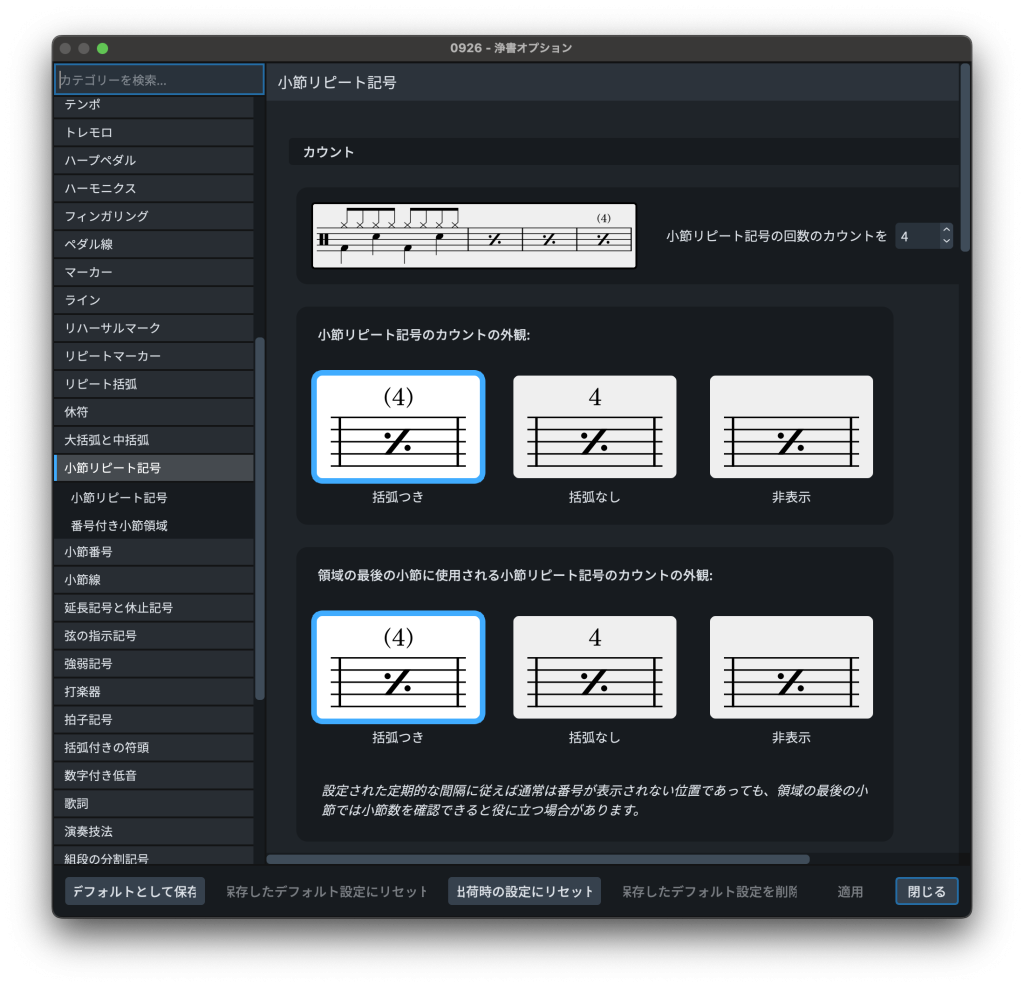Viewport: 1024px width, 987px height.
Task: Focus the カテゴリーを検索 search field
Action: tap(159, 80)
